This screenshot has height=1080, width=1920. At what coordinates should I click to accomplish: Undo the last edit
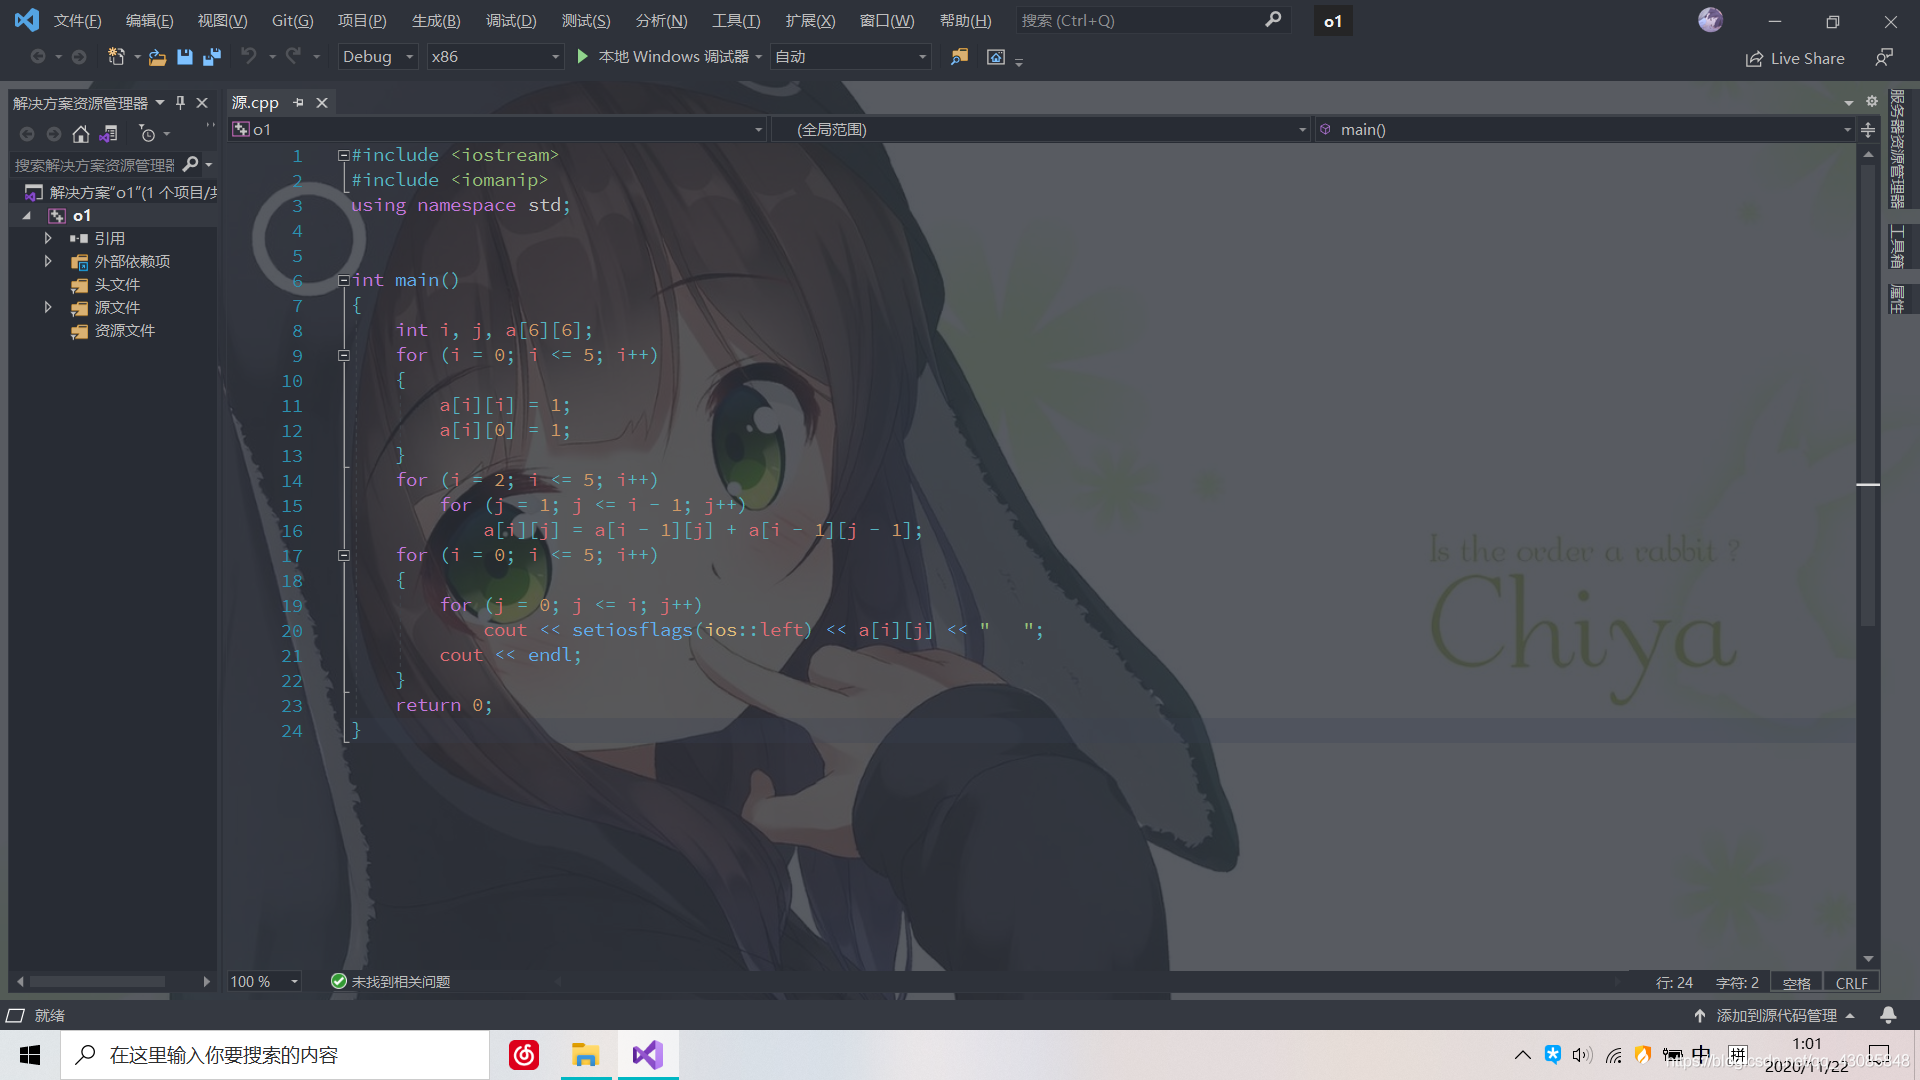click(x=249, y=57)
